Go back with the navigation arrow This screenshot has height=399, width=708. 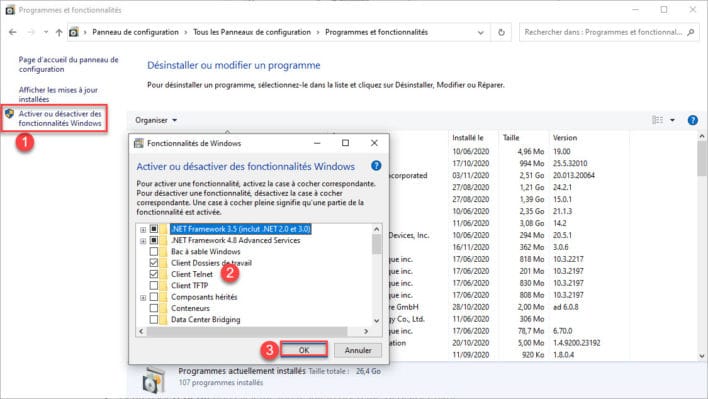(13, 32)
